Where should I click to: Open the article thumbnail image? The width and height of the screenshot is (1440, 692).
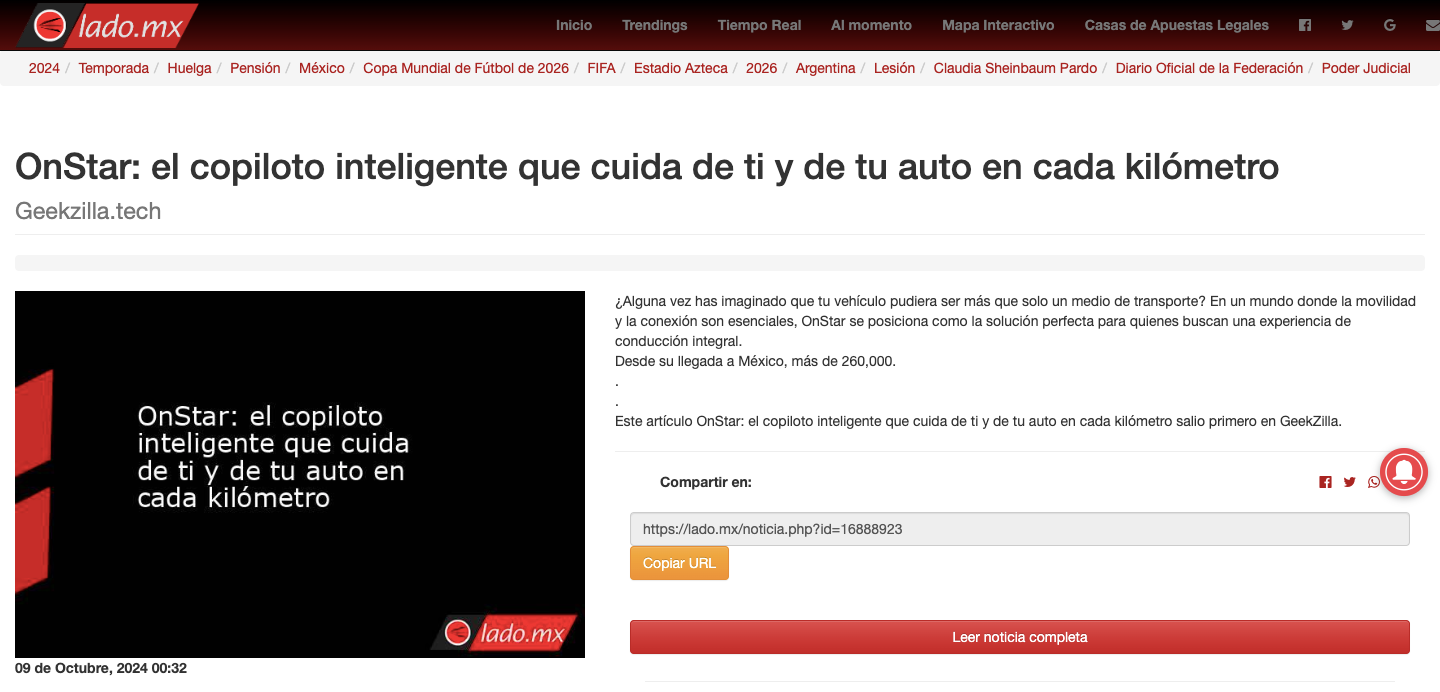pos(300,474)
